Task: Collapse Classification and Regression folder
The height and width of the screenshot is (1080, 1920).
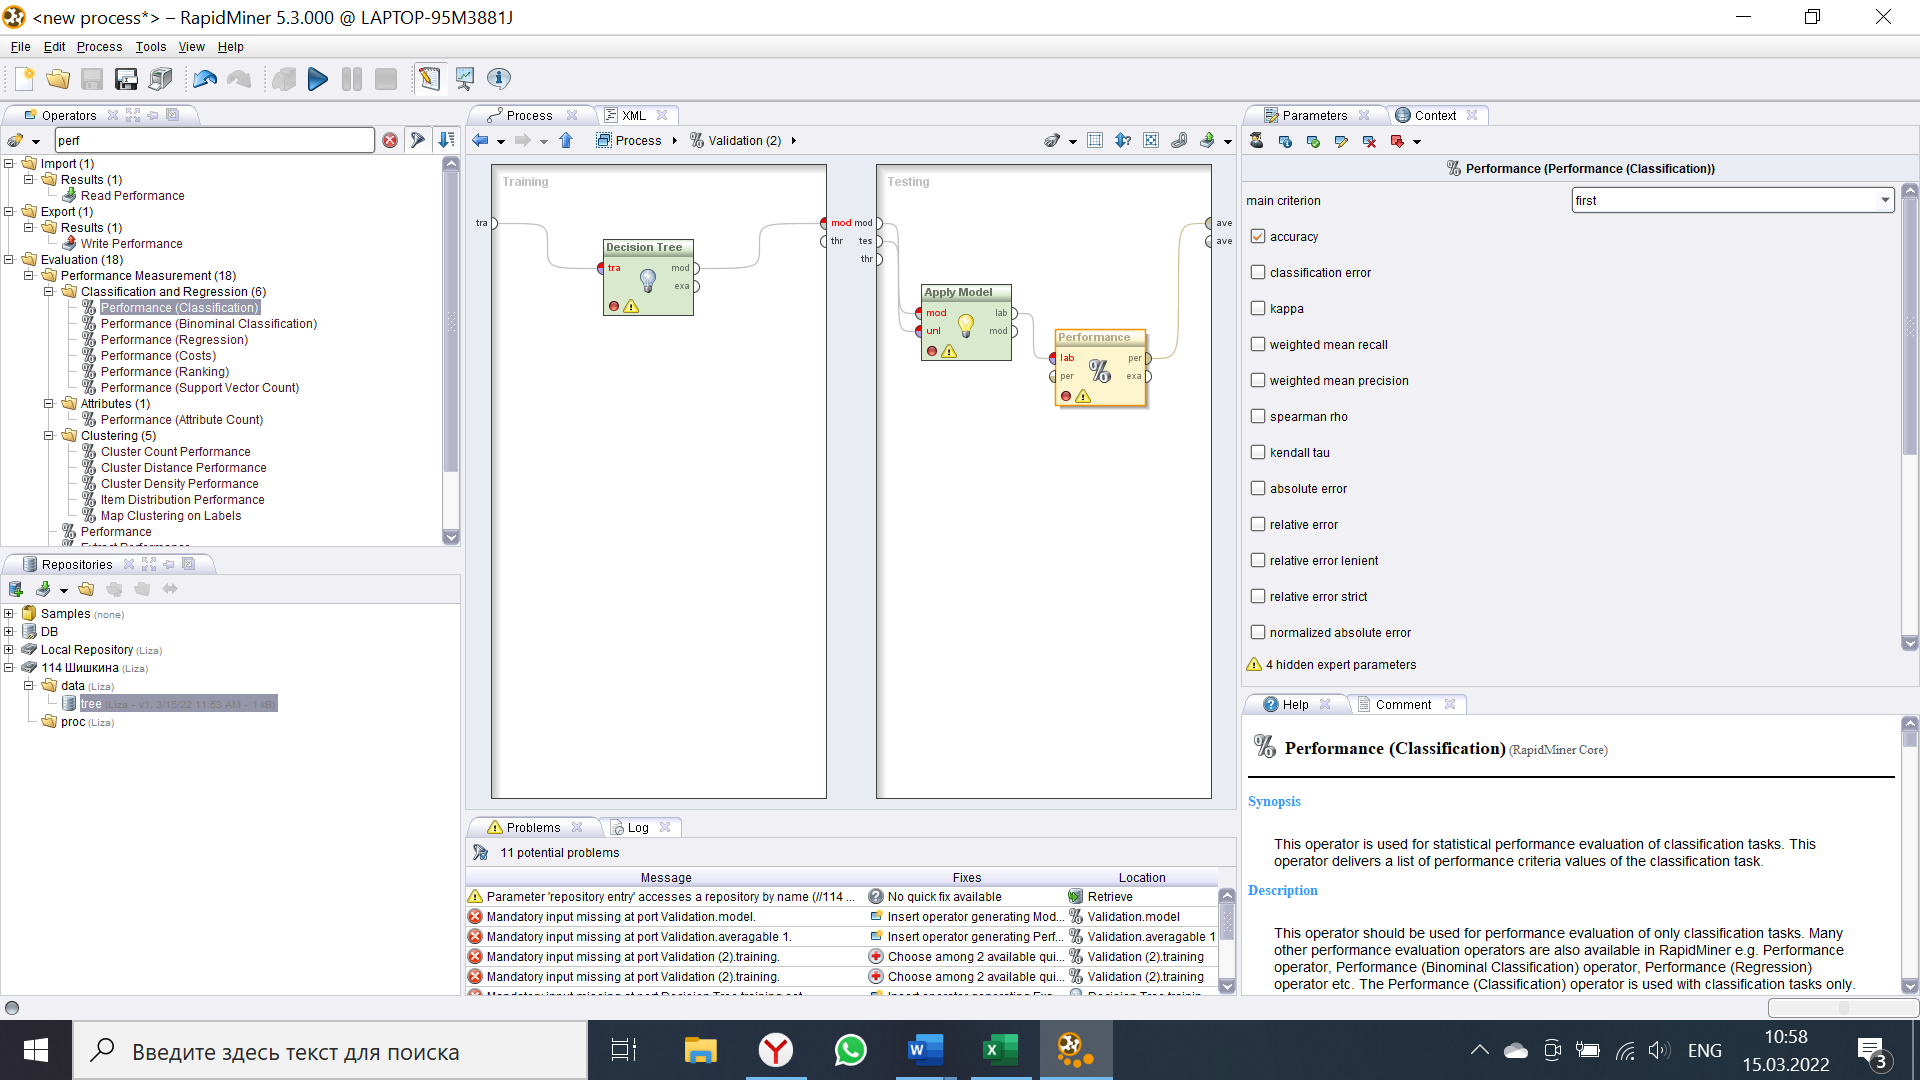Action: (49, 291)
